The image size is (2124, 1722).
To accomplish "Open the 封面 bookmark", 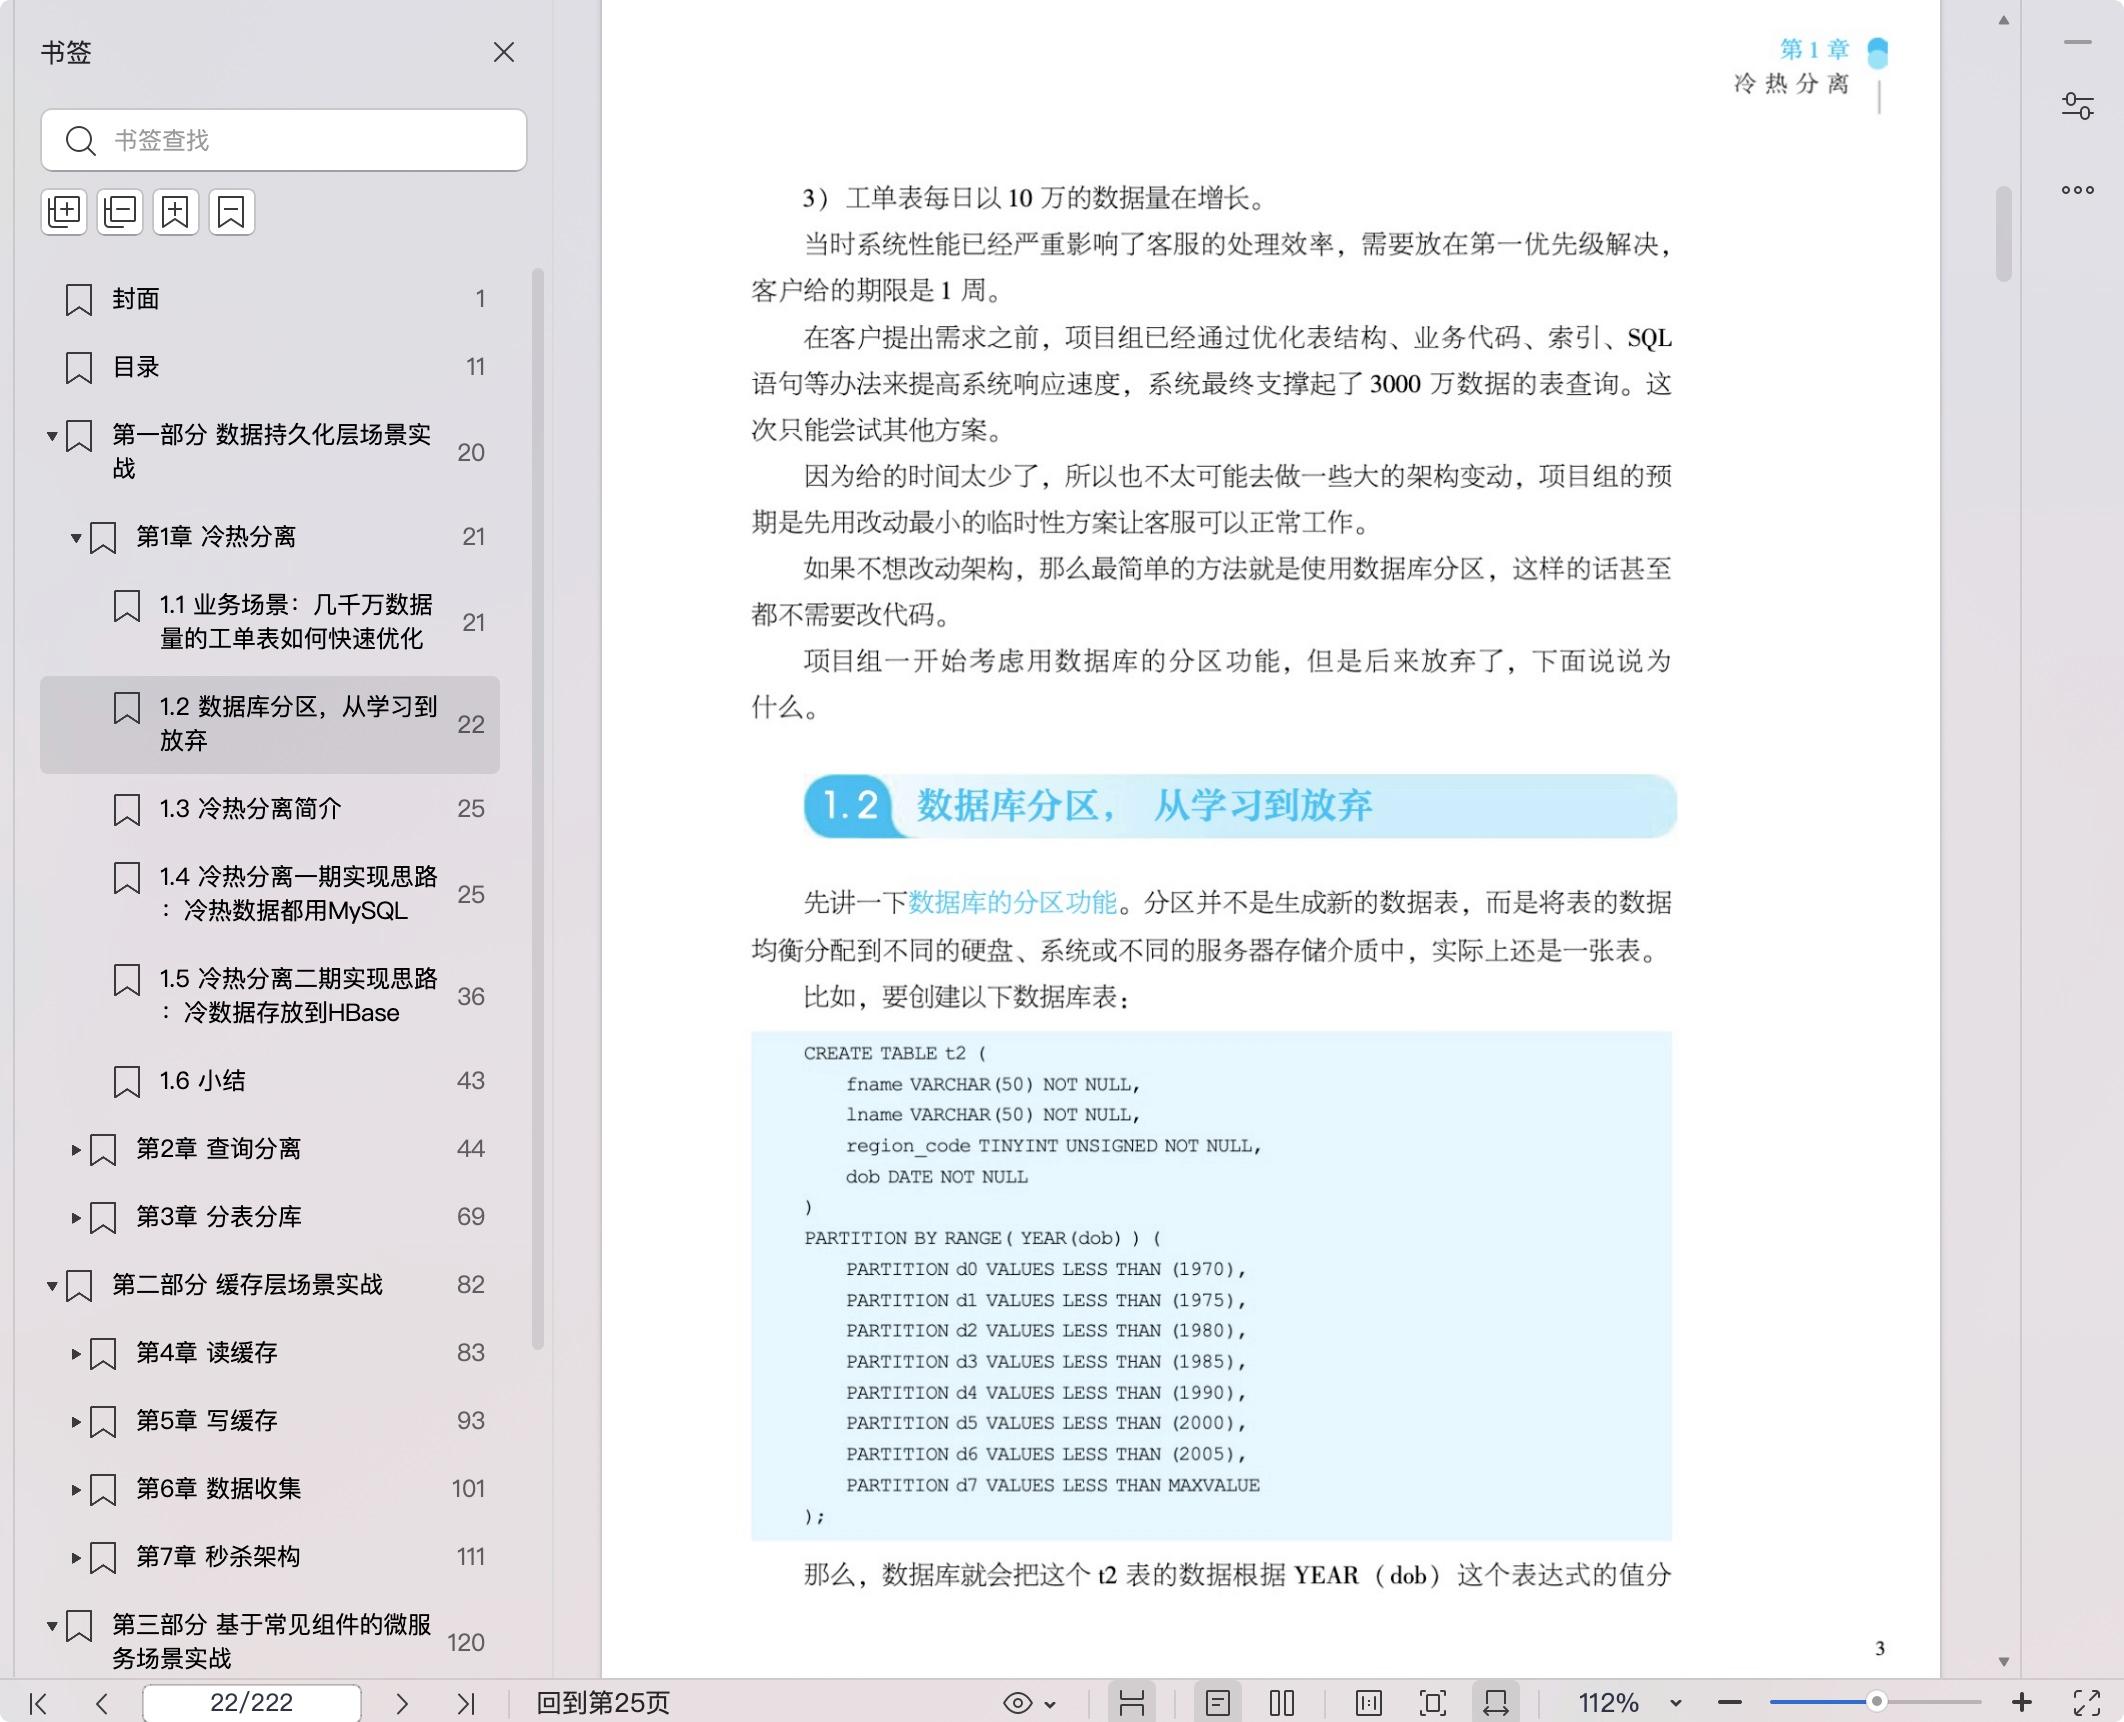I will click(135, 299).
